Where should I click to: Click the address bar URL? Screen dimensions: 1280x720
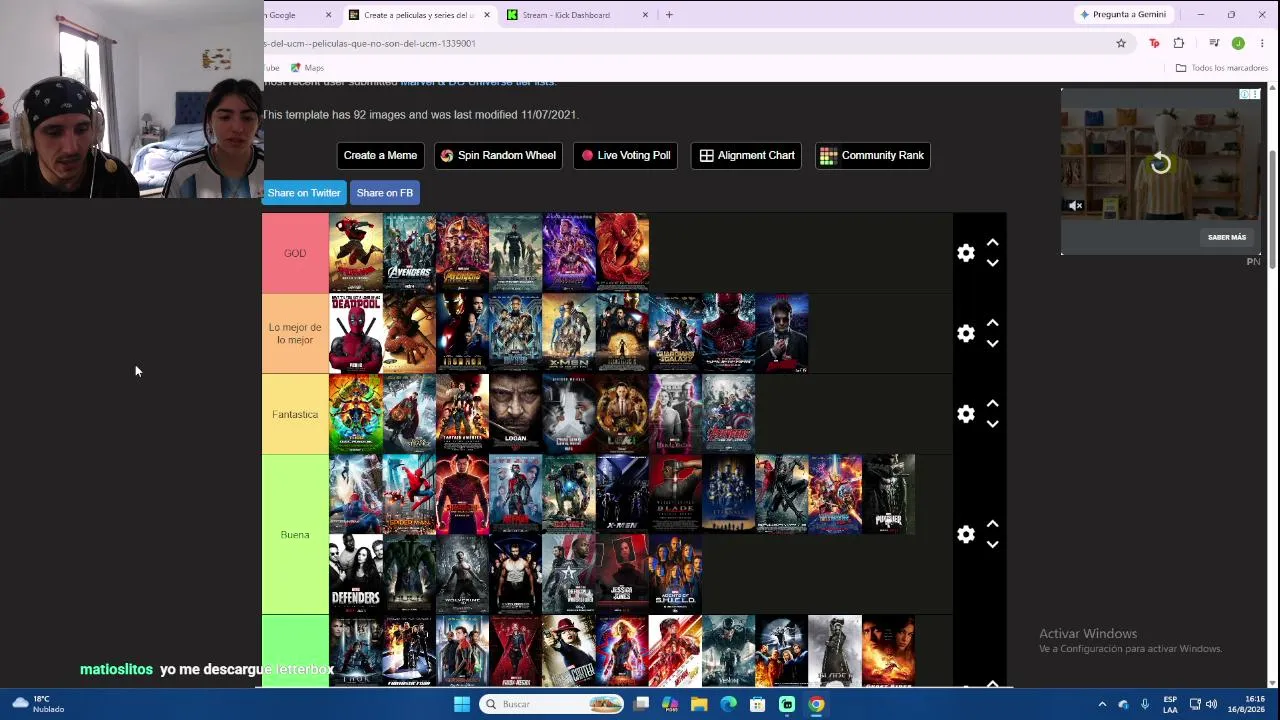(370, 43)
